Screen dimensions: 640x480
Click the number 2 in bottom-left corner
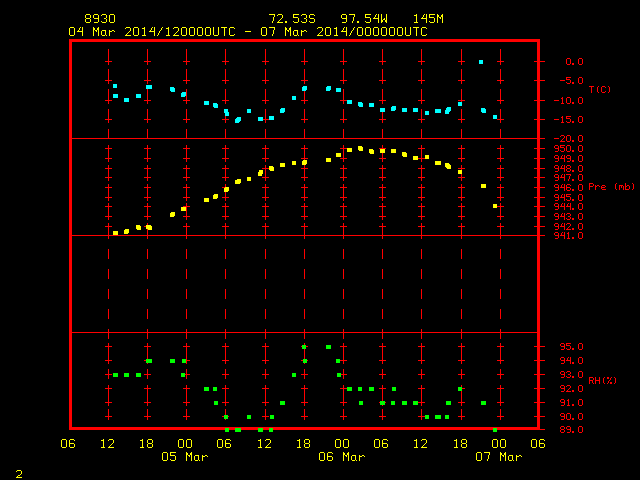coord(19,474)
